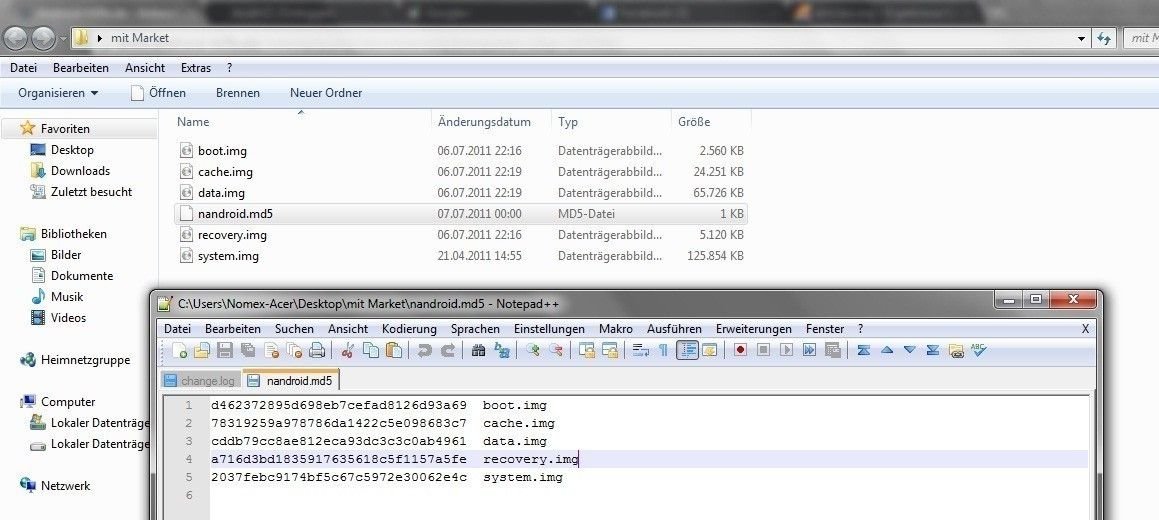Click the X document-close button in Notepad++ menu bar
This screenshot has width=1159, height=520.
(x=1085, y=329)
